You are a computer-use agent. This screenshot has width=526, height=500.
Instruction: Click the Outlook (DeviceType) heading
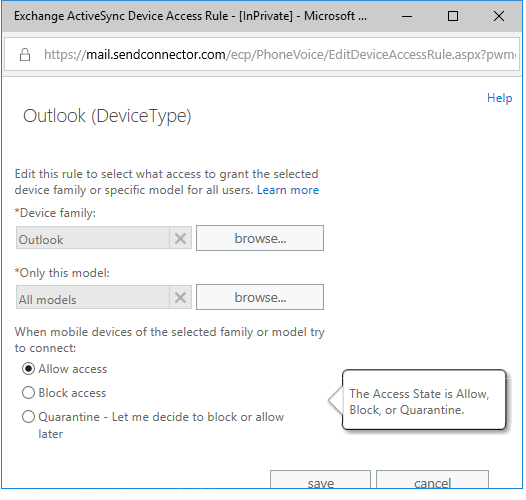tap(107, 116)
